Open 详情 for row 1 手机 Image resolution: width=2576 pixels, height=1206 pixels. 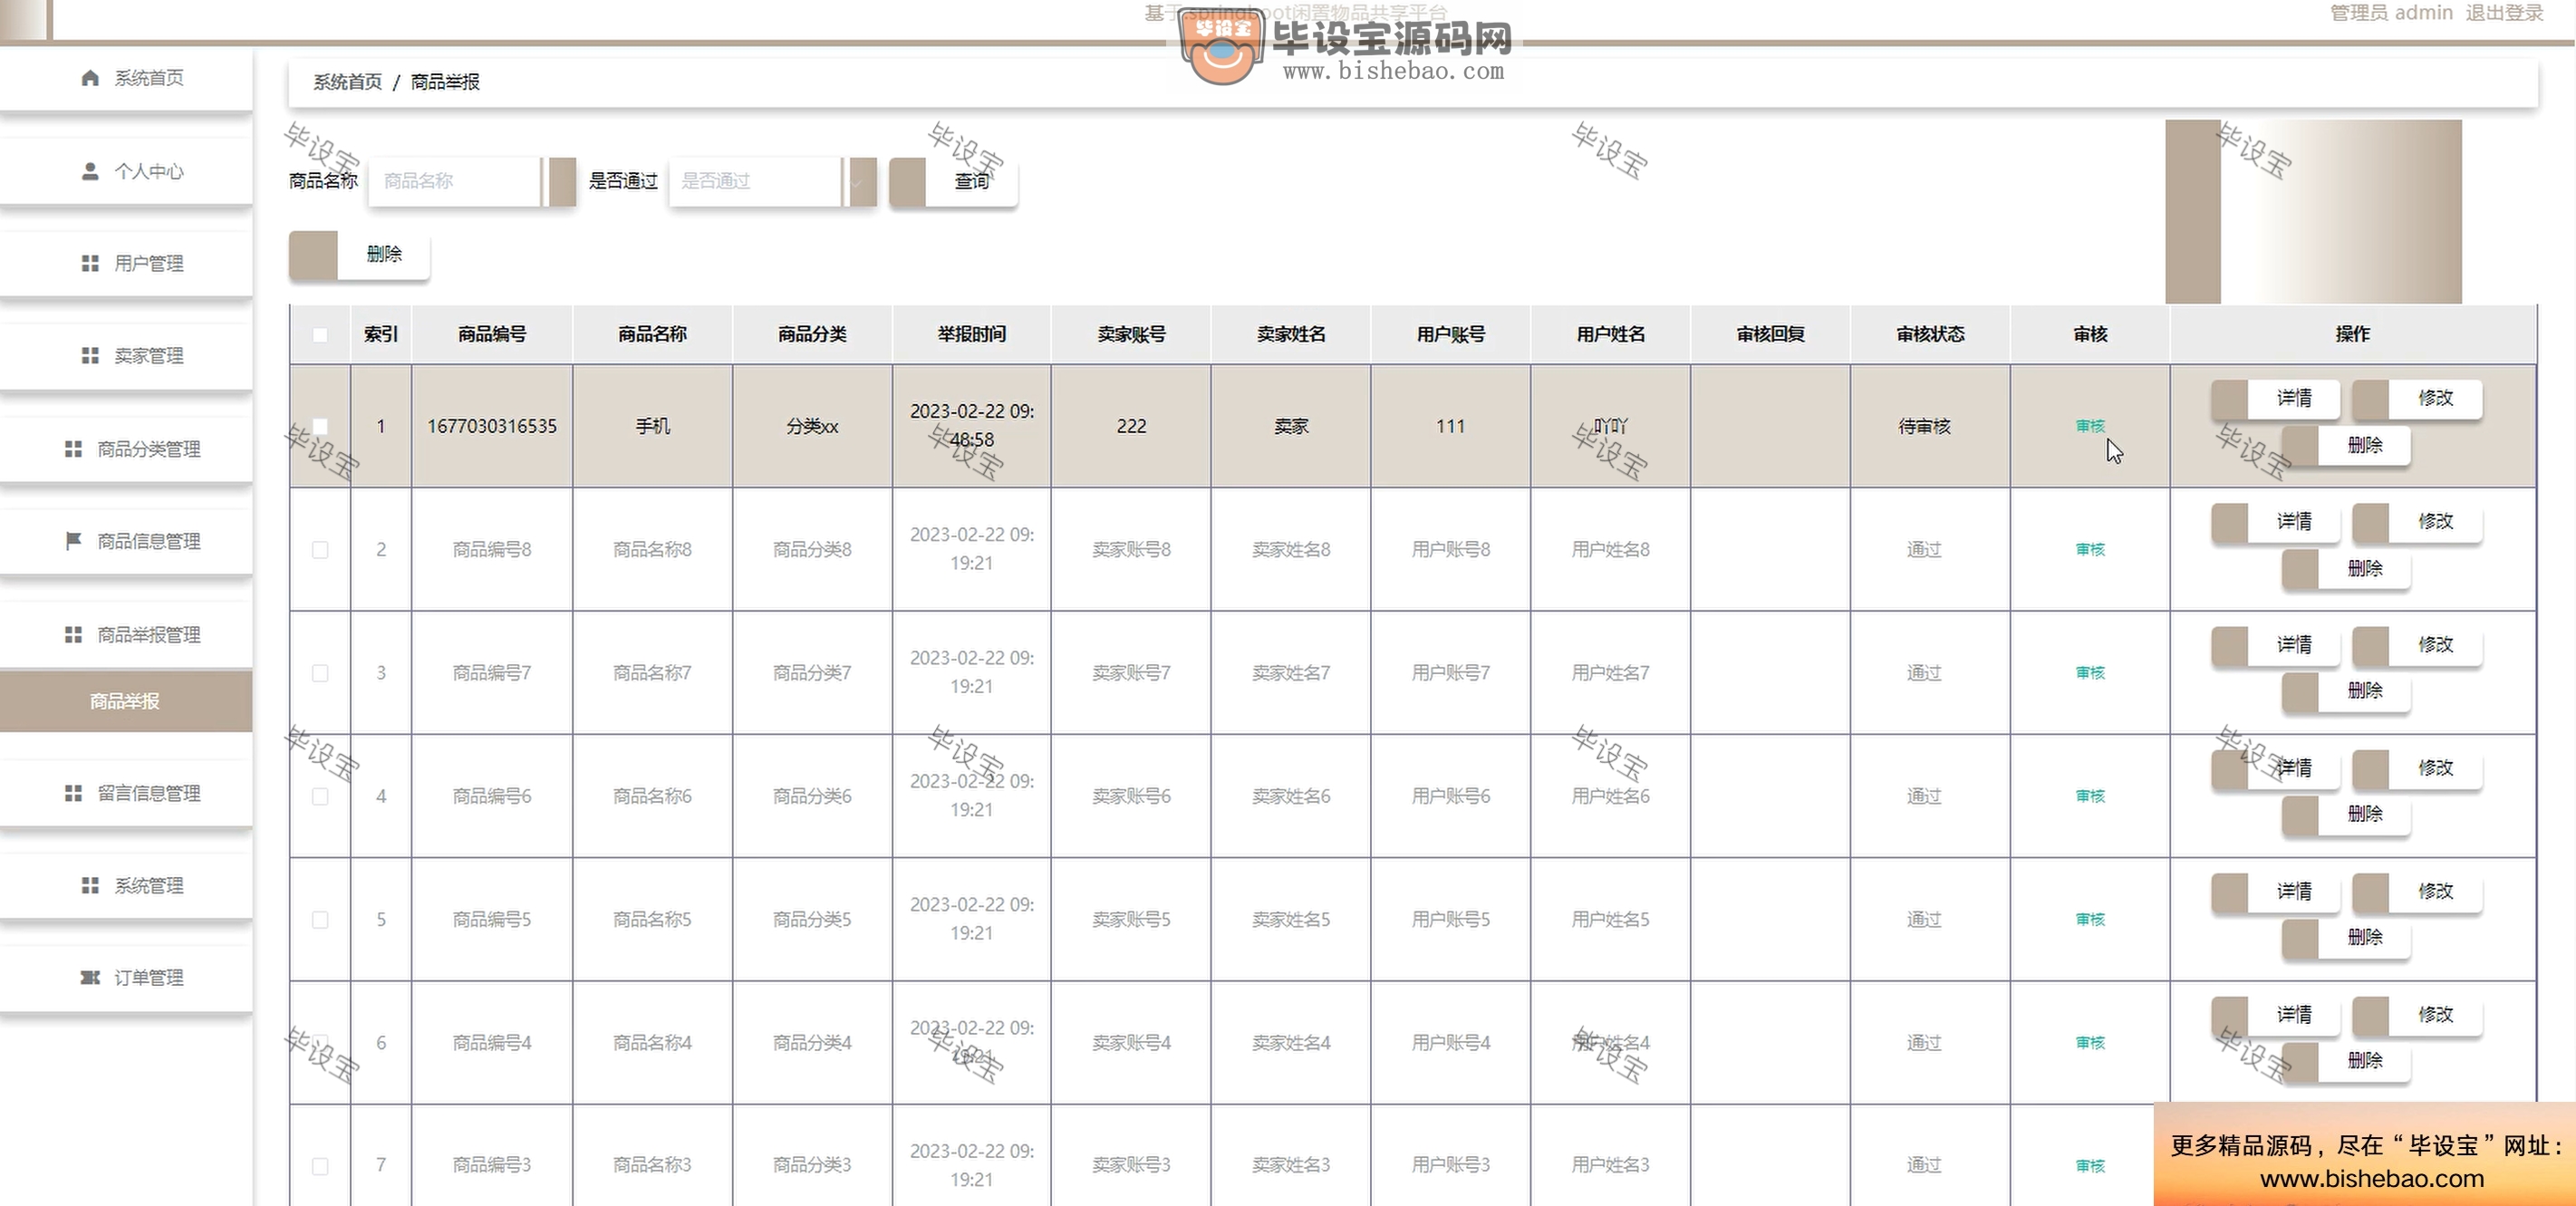click(2275, 398)
